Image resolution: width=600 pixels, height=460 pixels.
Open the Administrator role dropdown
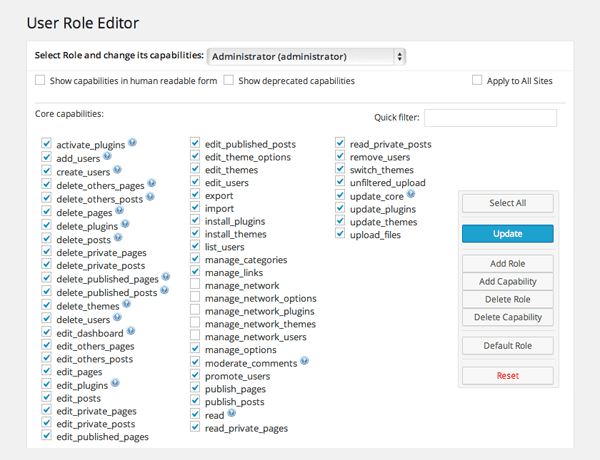(x=307, y=57)
